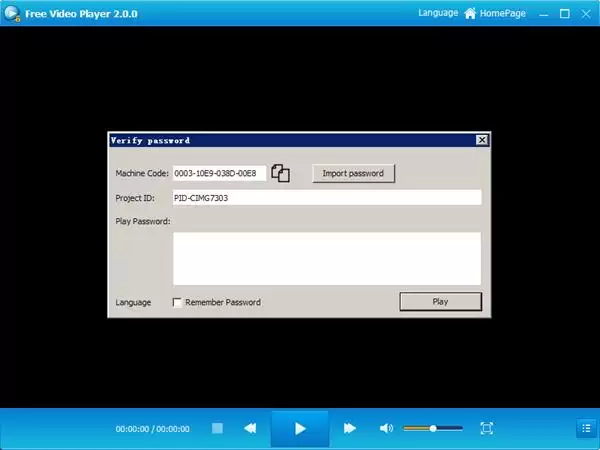Adjust the volume slider handle

point(433,428)
